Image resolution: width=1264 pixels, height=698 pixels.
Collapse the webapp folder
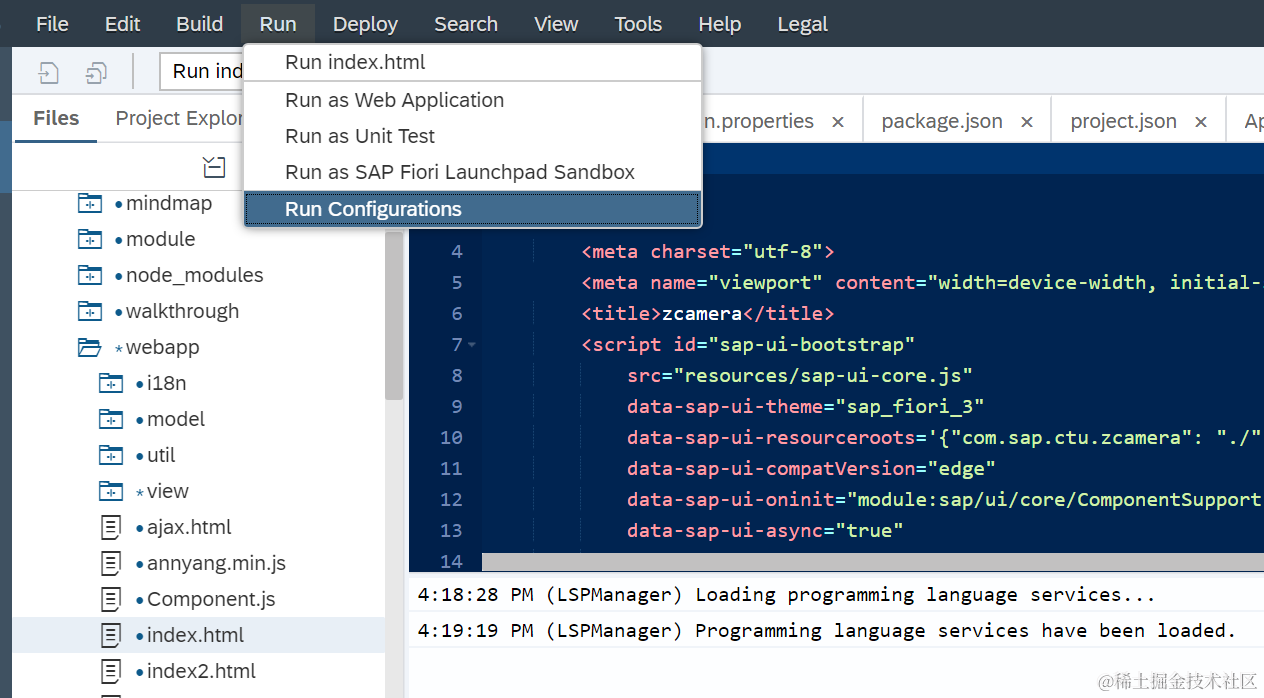point(162,347)
